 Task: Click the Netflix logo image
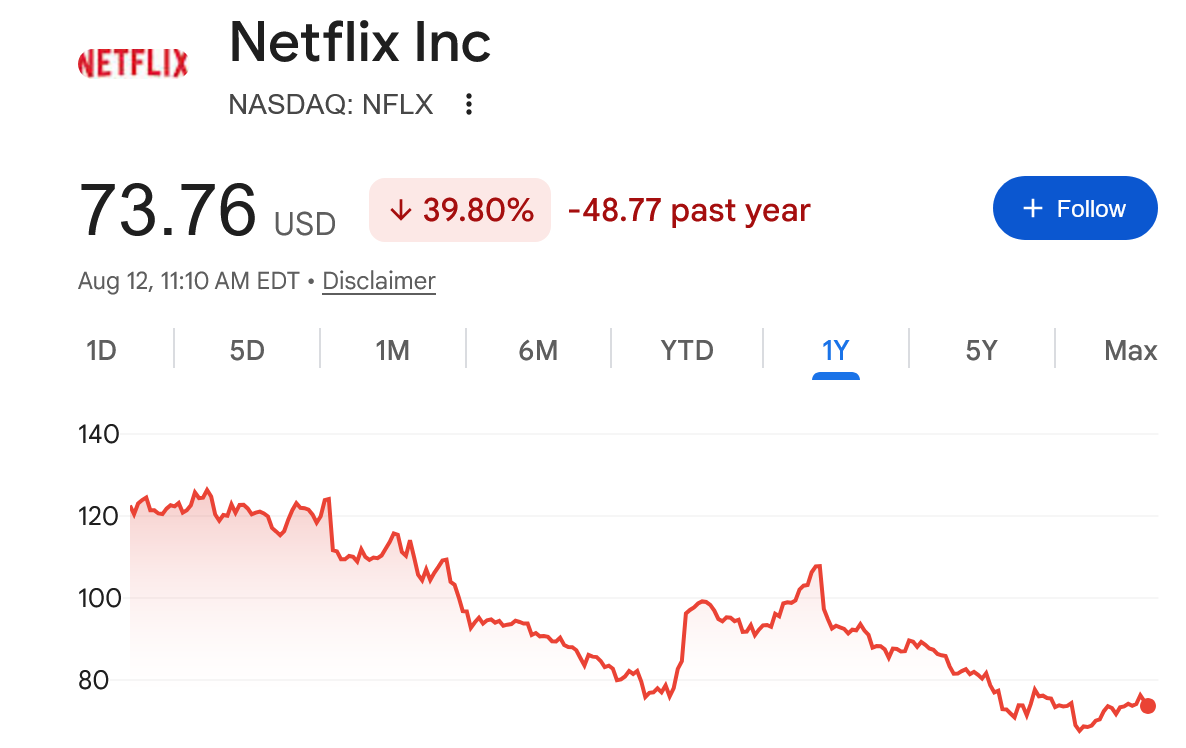point(133,64)
